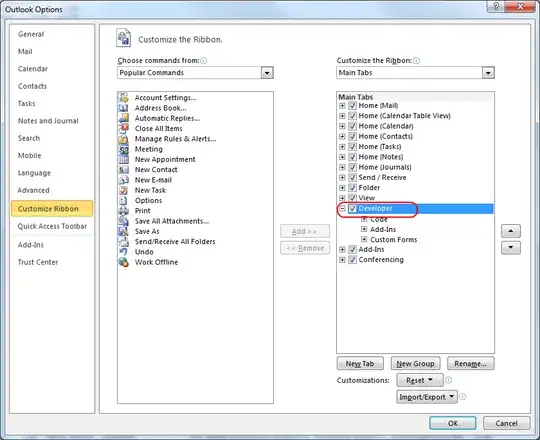Viewport: 540px width, 440px height.
Task: Click the Cancel button
Action: pyautogui.click(x=506, y=423)
